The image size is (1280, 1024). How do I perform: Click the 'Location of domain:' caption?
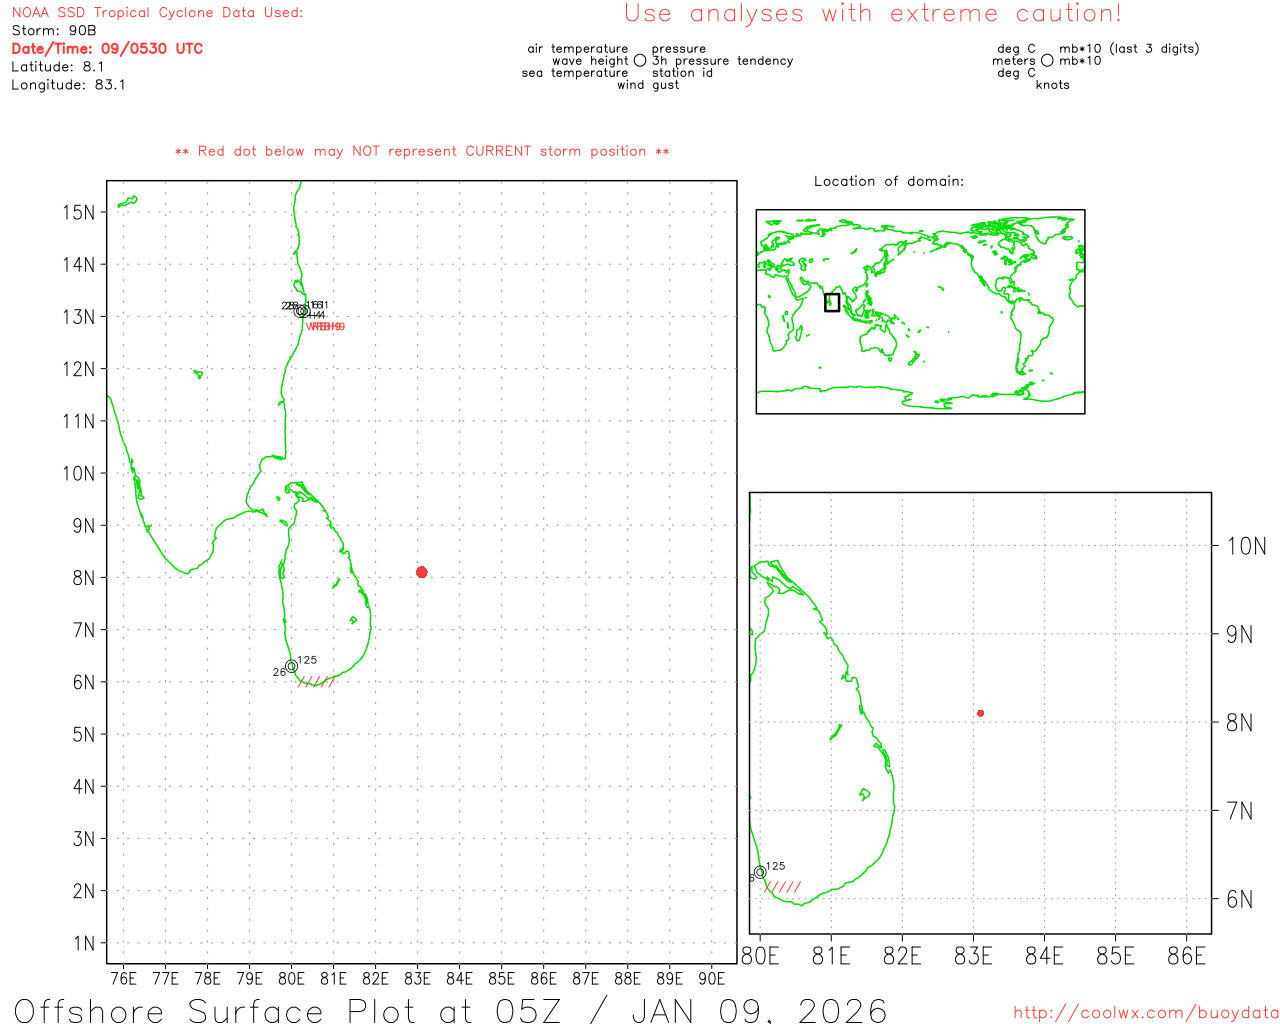888,181
